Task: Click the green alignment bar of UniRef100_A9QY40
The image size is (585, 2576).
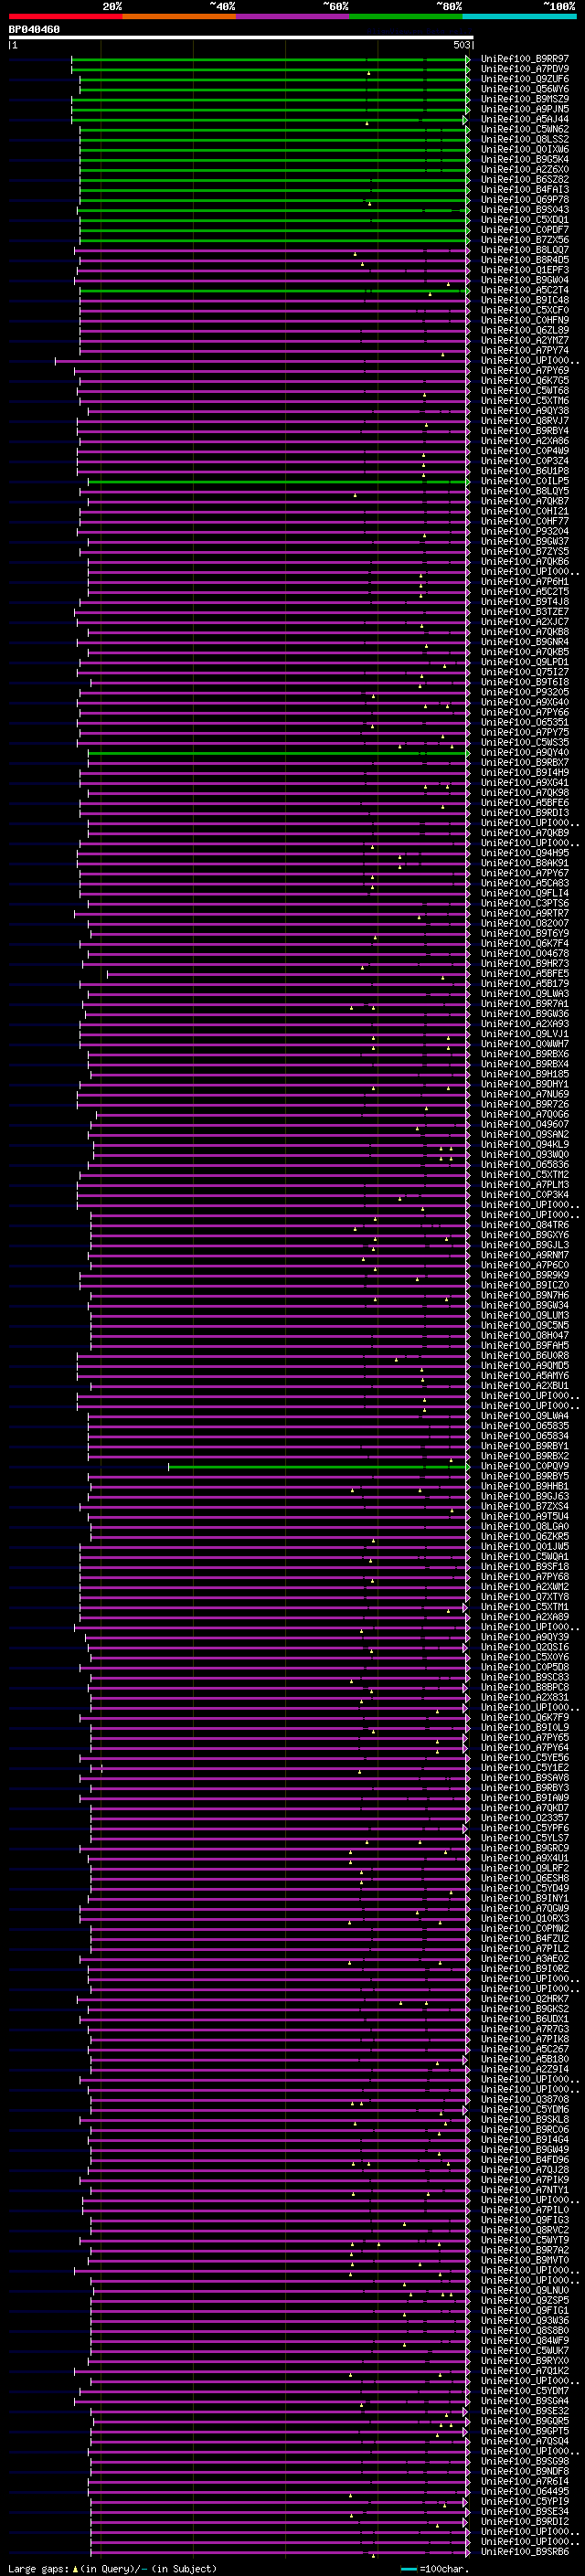Action: [279, 753]
